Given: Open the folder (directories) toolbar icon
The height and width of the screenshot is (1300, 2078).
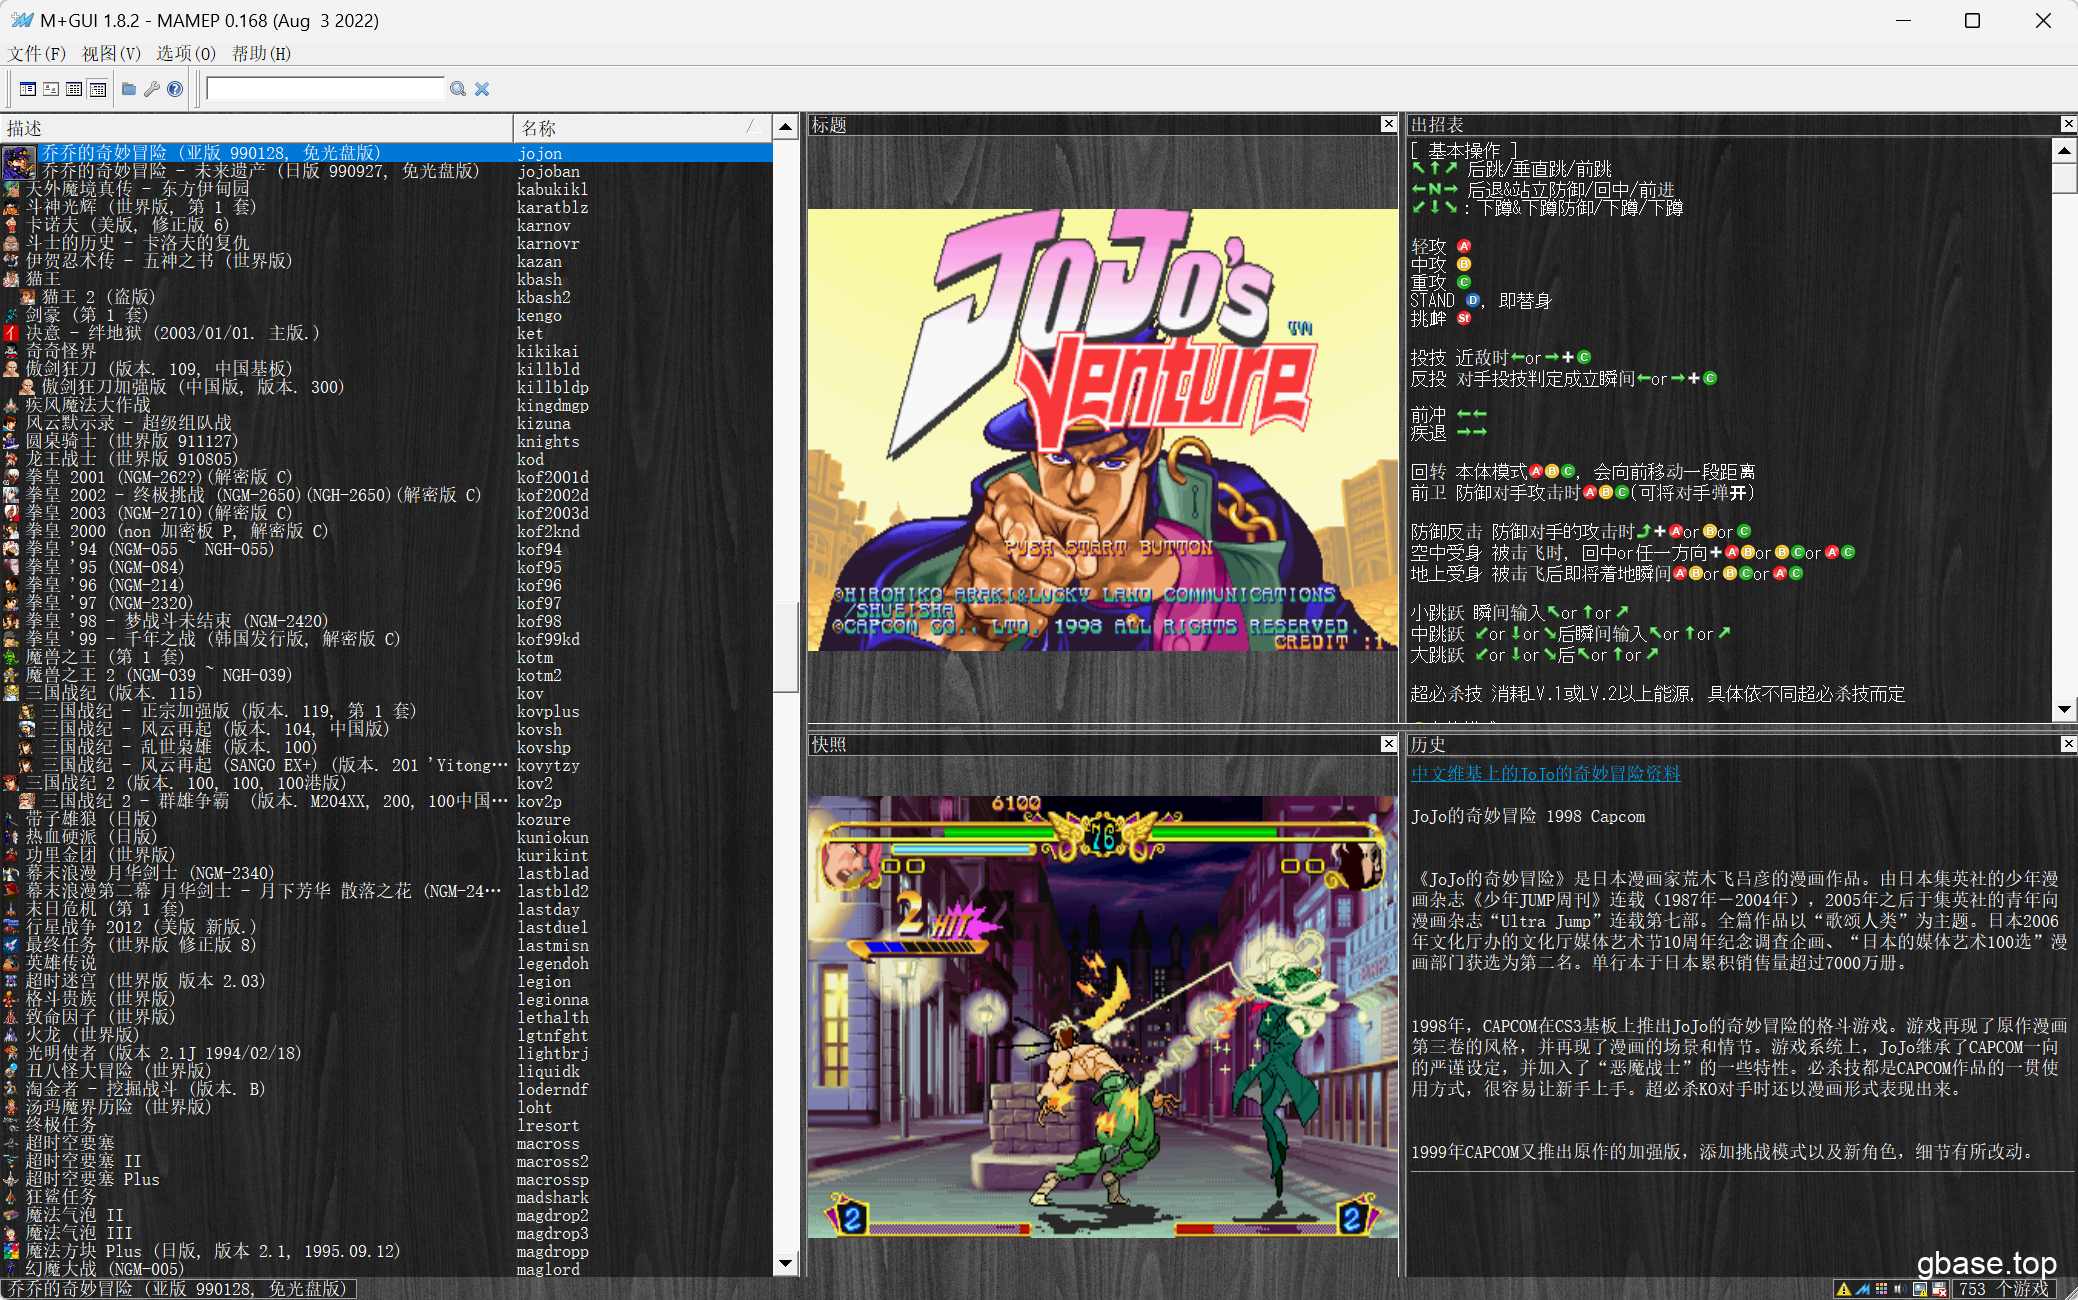Looking at the screenshot, I should pos(129,89).
